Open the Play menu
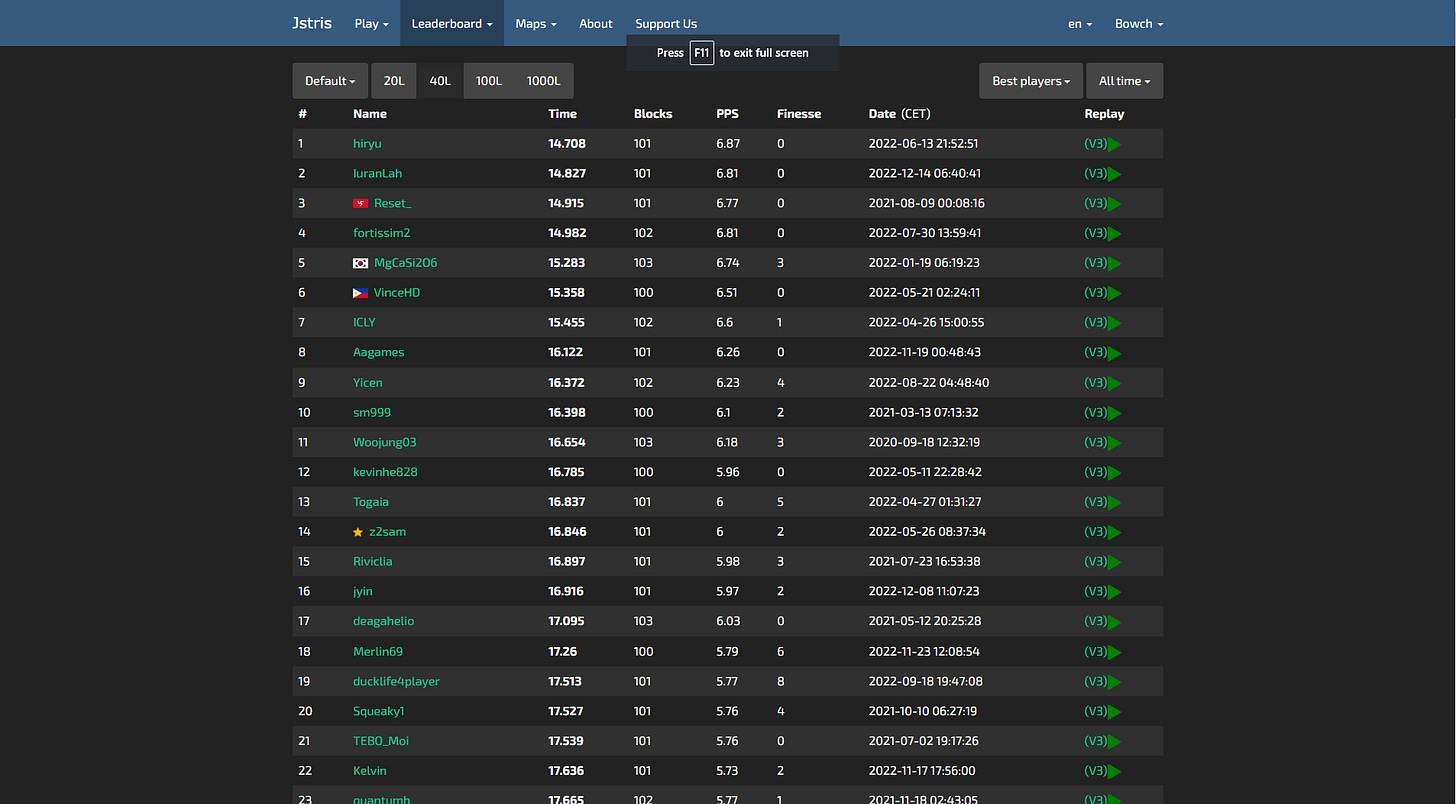 pyautogui.click(x=371, y=23)
